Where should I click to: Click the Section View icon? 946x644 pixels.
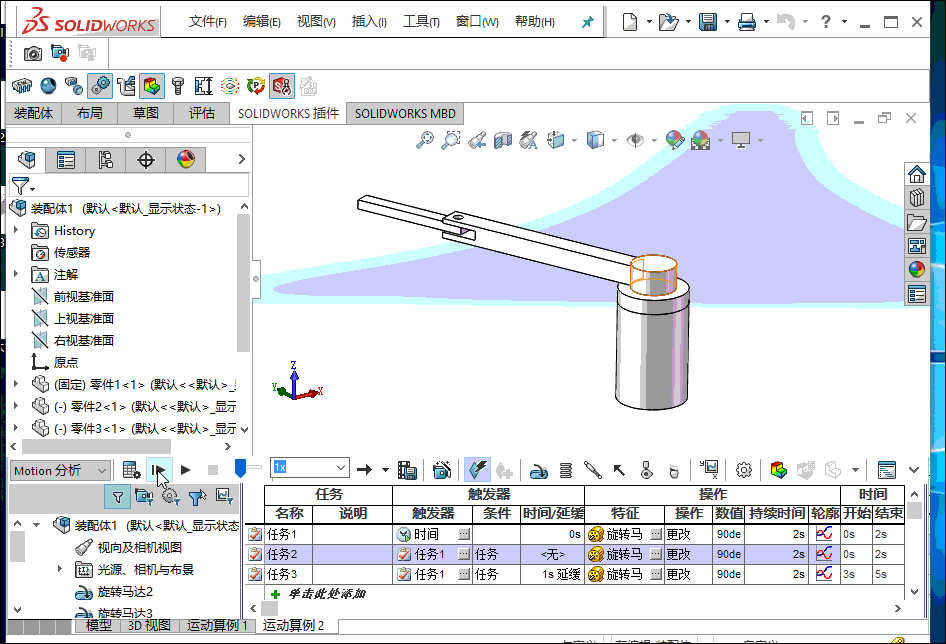[503, 140]
